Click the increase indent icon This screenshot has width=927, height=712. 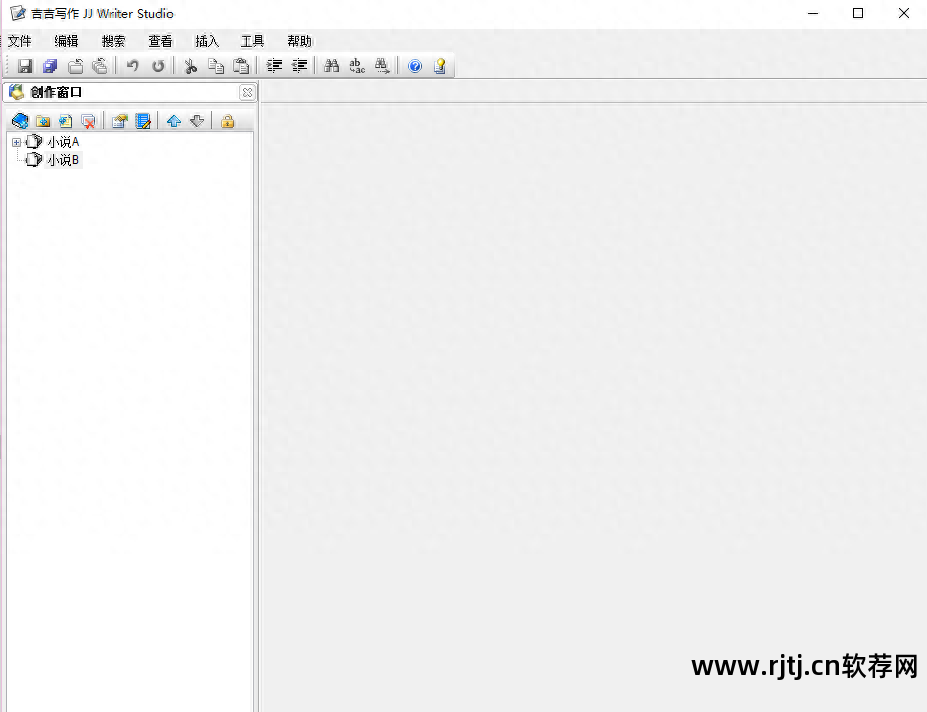(x=274, y=66)
